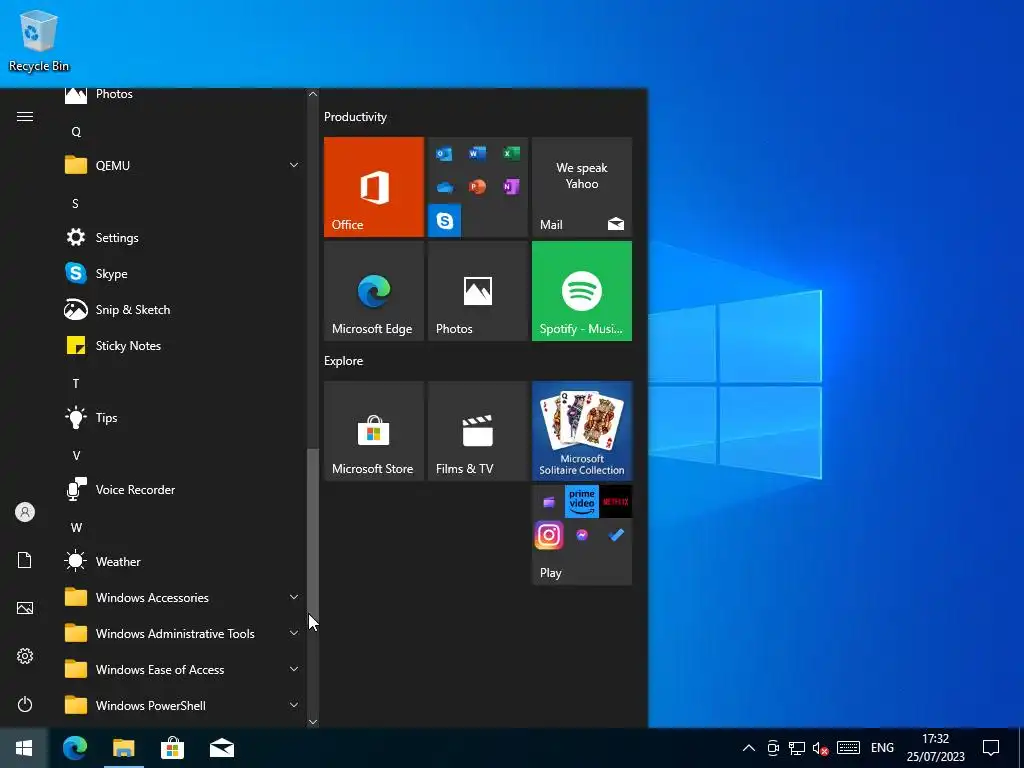Open Instagram in the Play folder
Viewport: 1024px width, 768px height.
tap(549, 536)
